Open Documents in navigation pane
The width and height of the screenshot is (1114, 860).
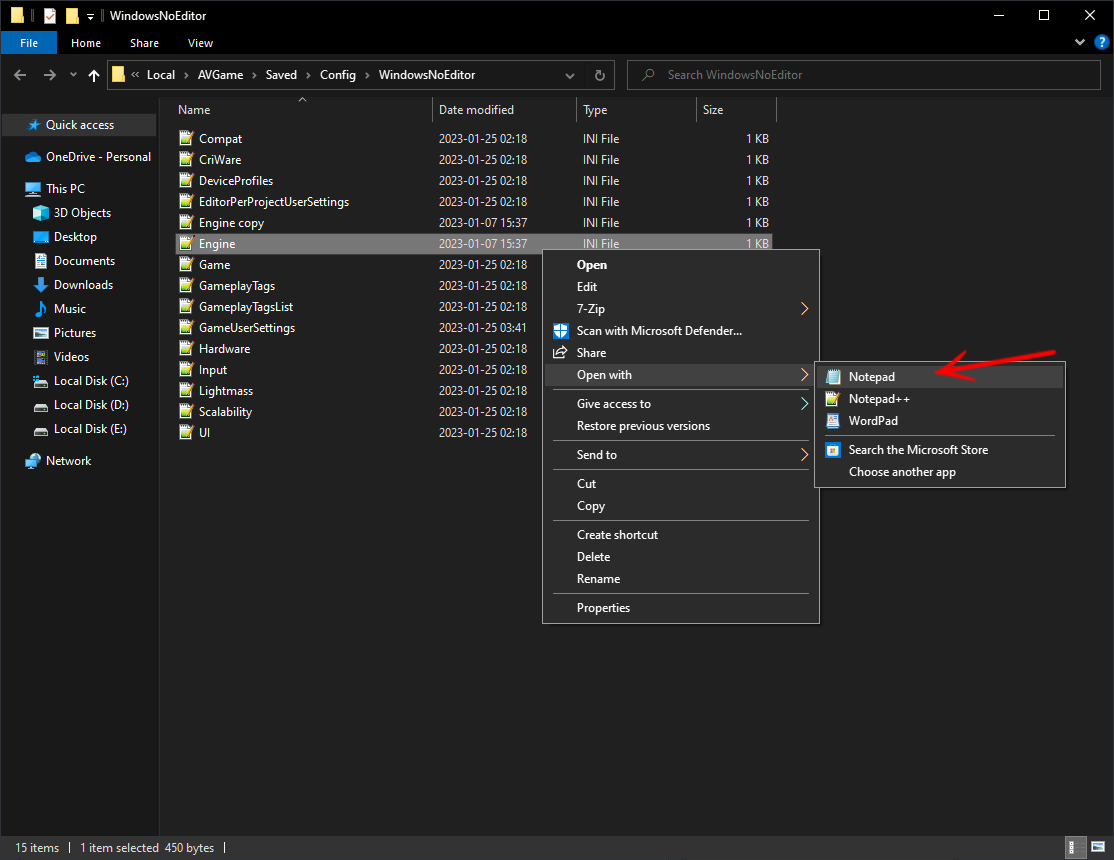pyautogui.click(x=74, y=261)
